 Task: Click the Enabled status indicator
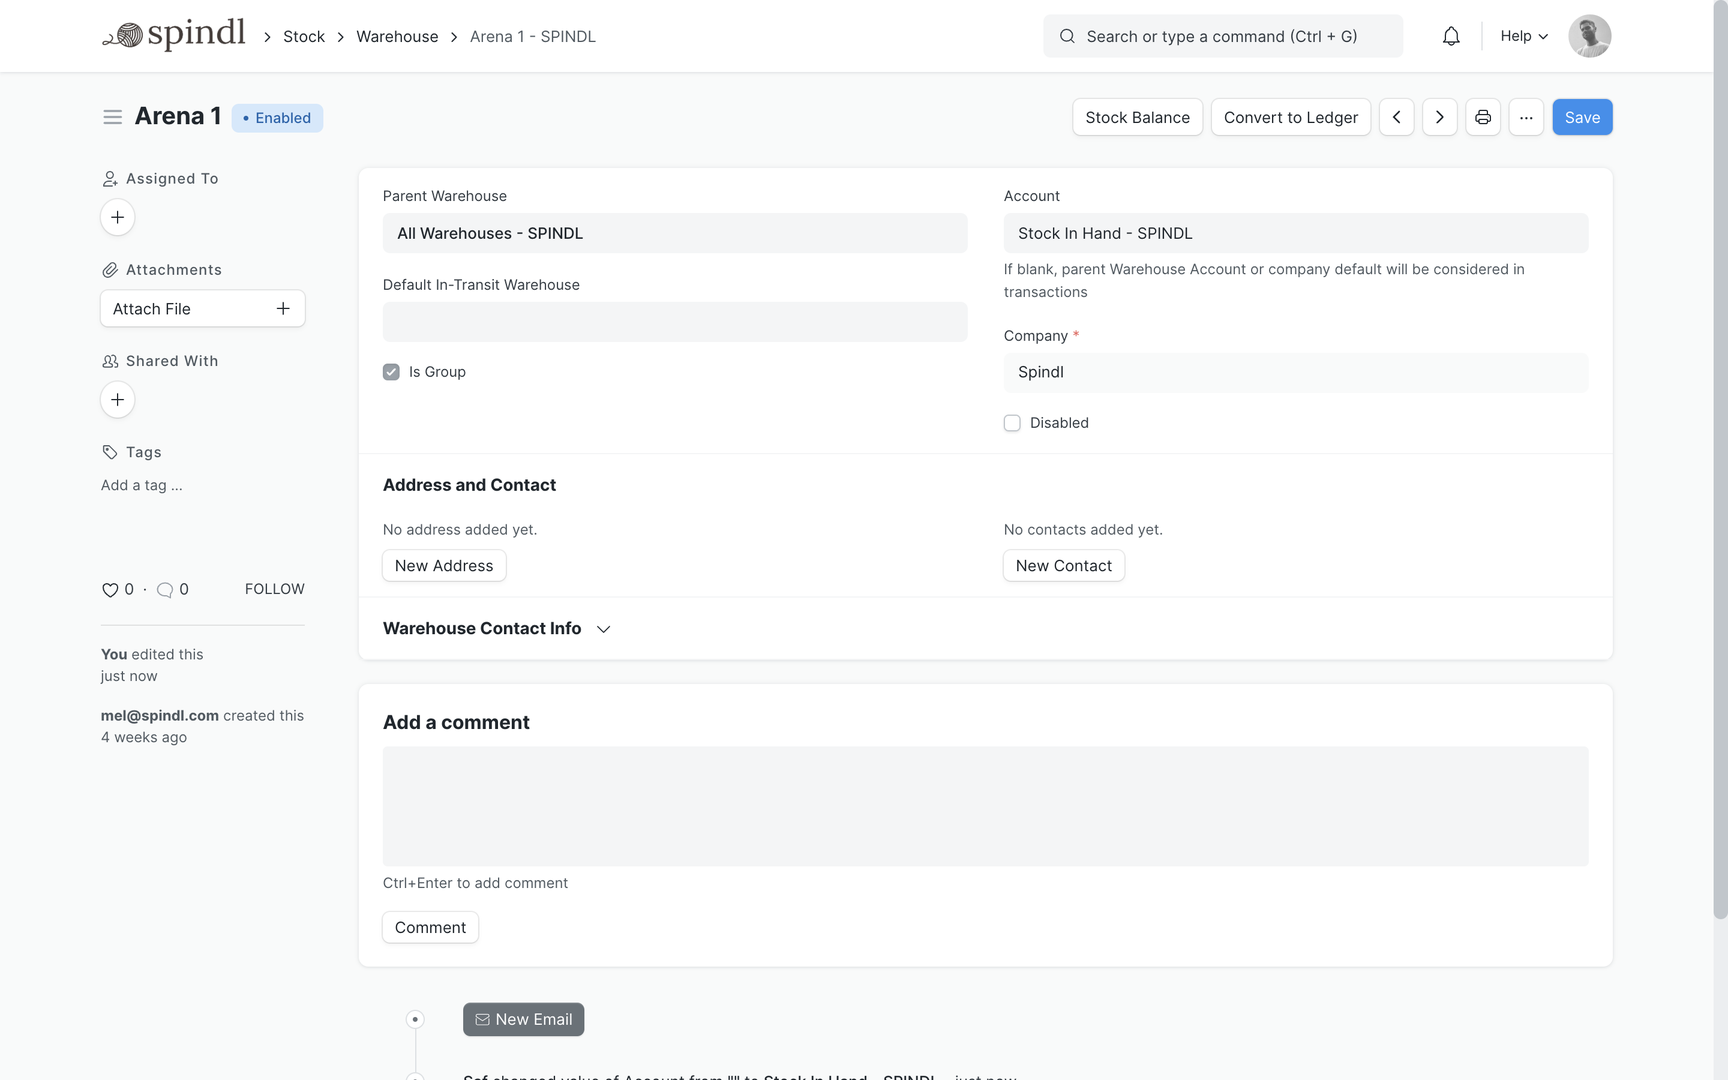click(277, 118)
